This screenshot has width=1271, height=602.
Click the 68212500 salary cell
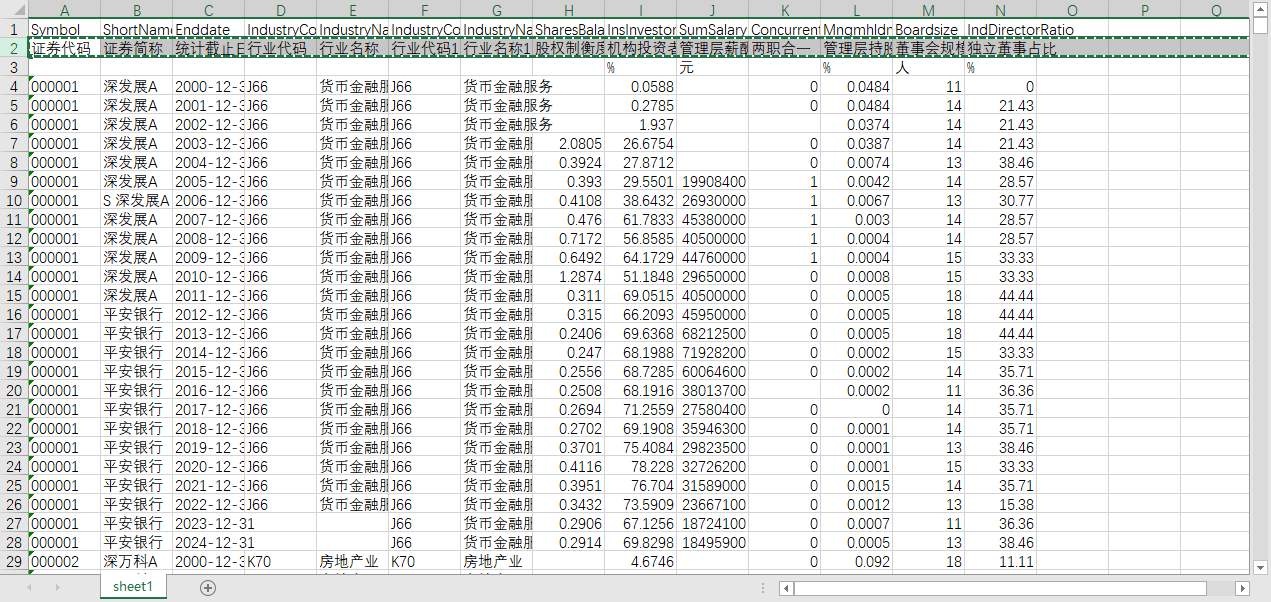pos(712,334)
